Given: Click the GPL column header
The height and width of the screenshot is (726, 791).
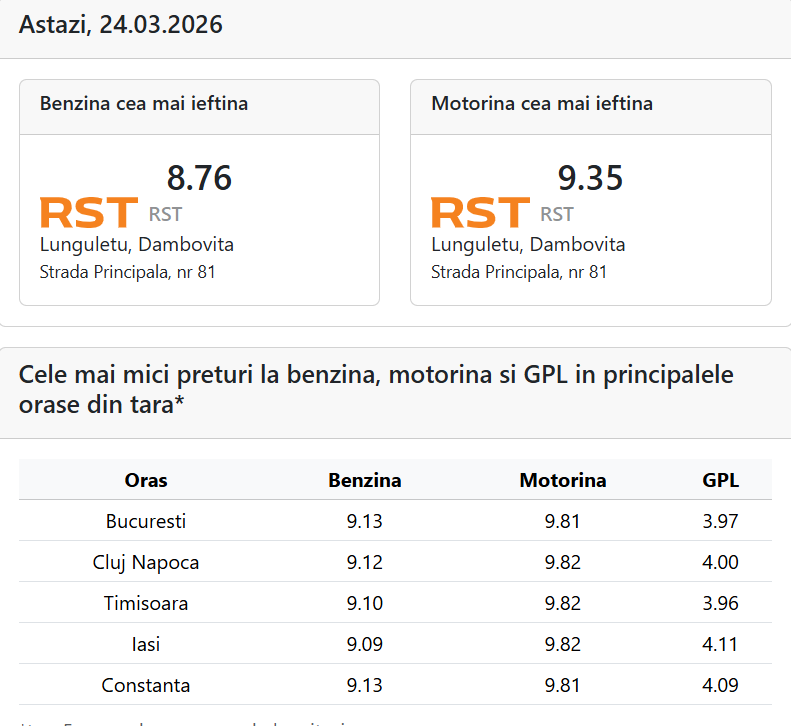Looking at the screenshot, I should [x=721, y=480].
